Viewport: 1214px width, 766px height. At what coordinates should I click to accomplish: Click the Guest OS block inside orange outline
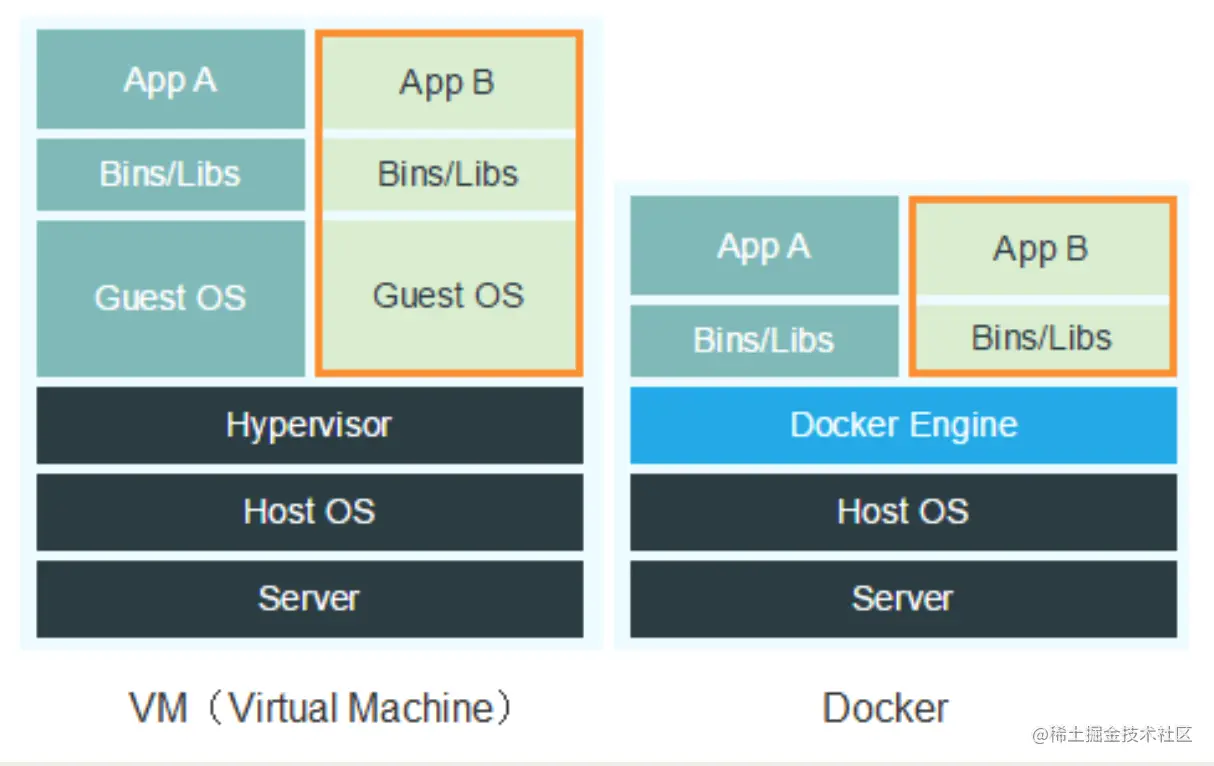(x=448, y=295)
